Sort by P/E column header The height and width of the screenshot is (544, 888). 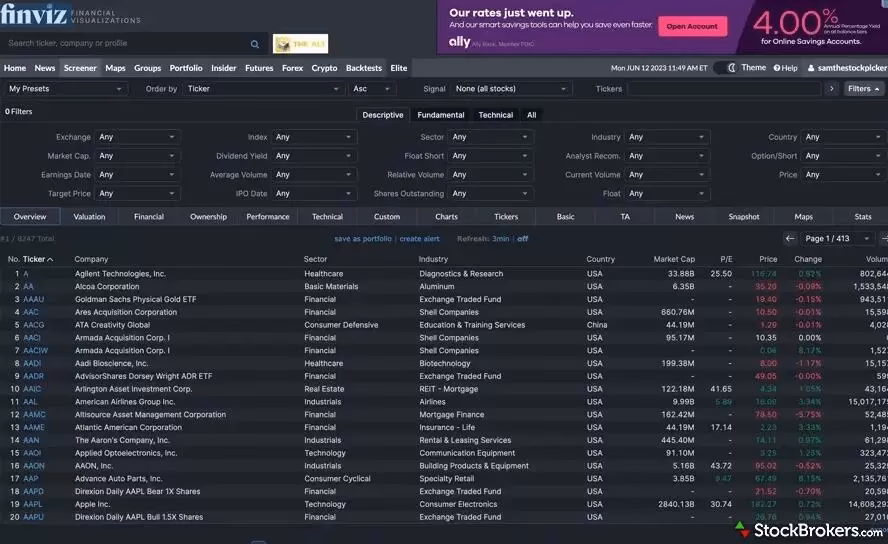coord(726,259)
